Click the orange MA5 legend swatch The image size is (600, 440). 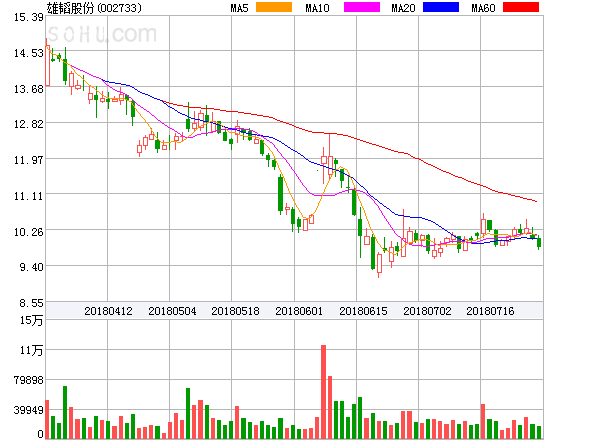[274, 7]
